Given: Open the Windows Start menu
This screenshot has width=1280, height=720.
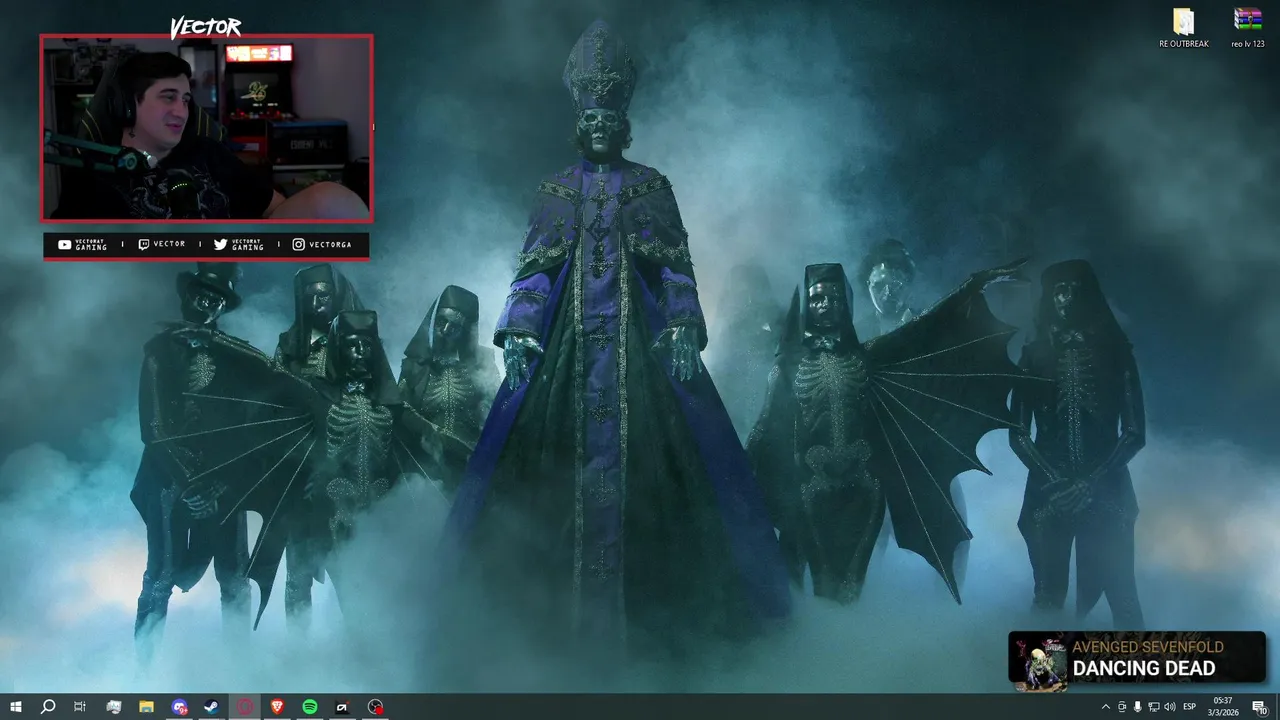Looking at the screenshot, I should point(15,707).
